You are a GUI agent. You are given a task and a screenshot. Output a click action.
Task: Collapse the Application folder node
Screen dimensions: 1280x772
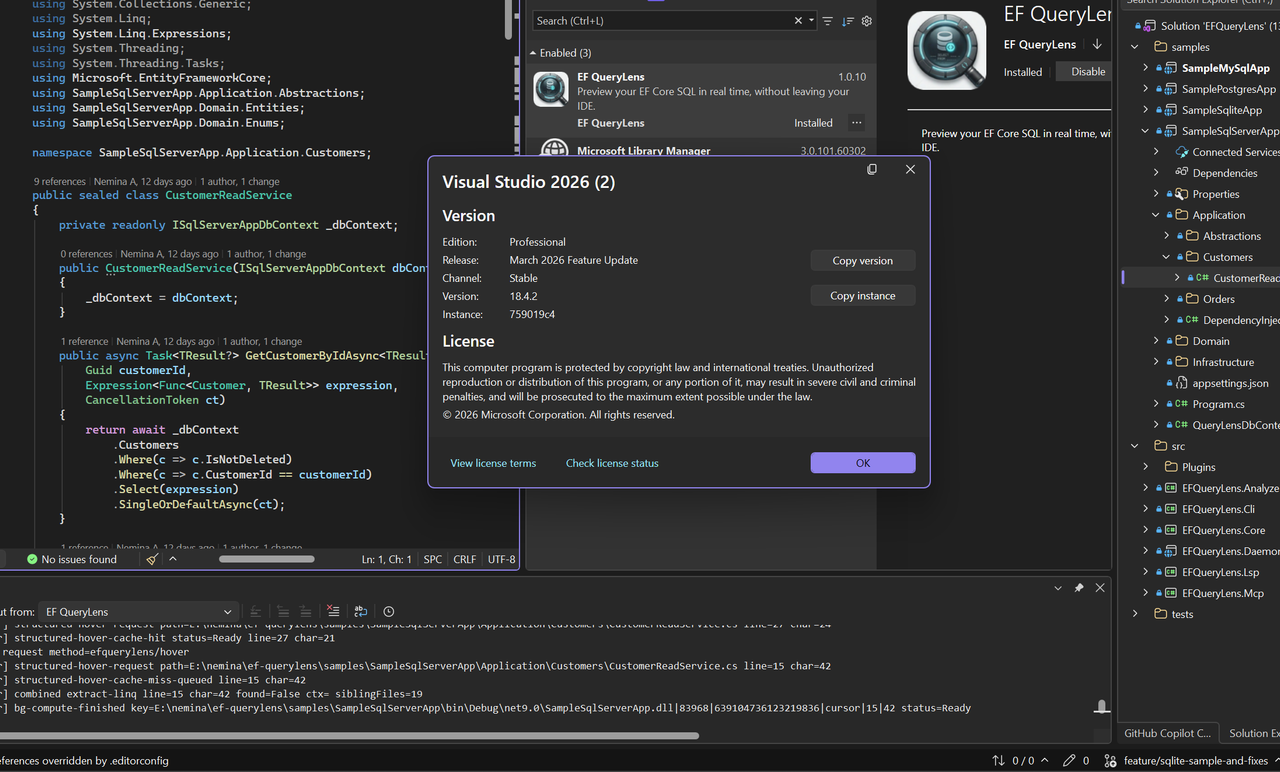click(1156, 215)
